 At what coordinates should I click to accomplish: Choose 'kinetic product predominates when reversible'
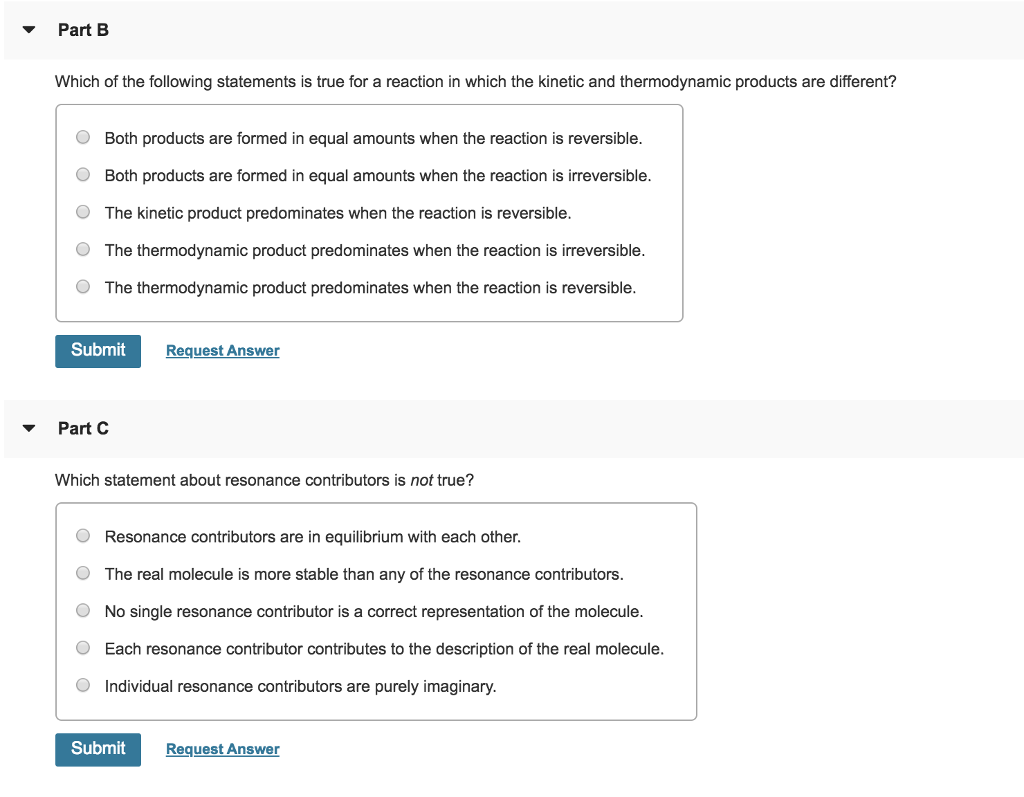(x=83, y=212)
